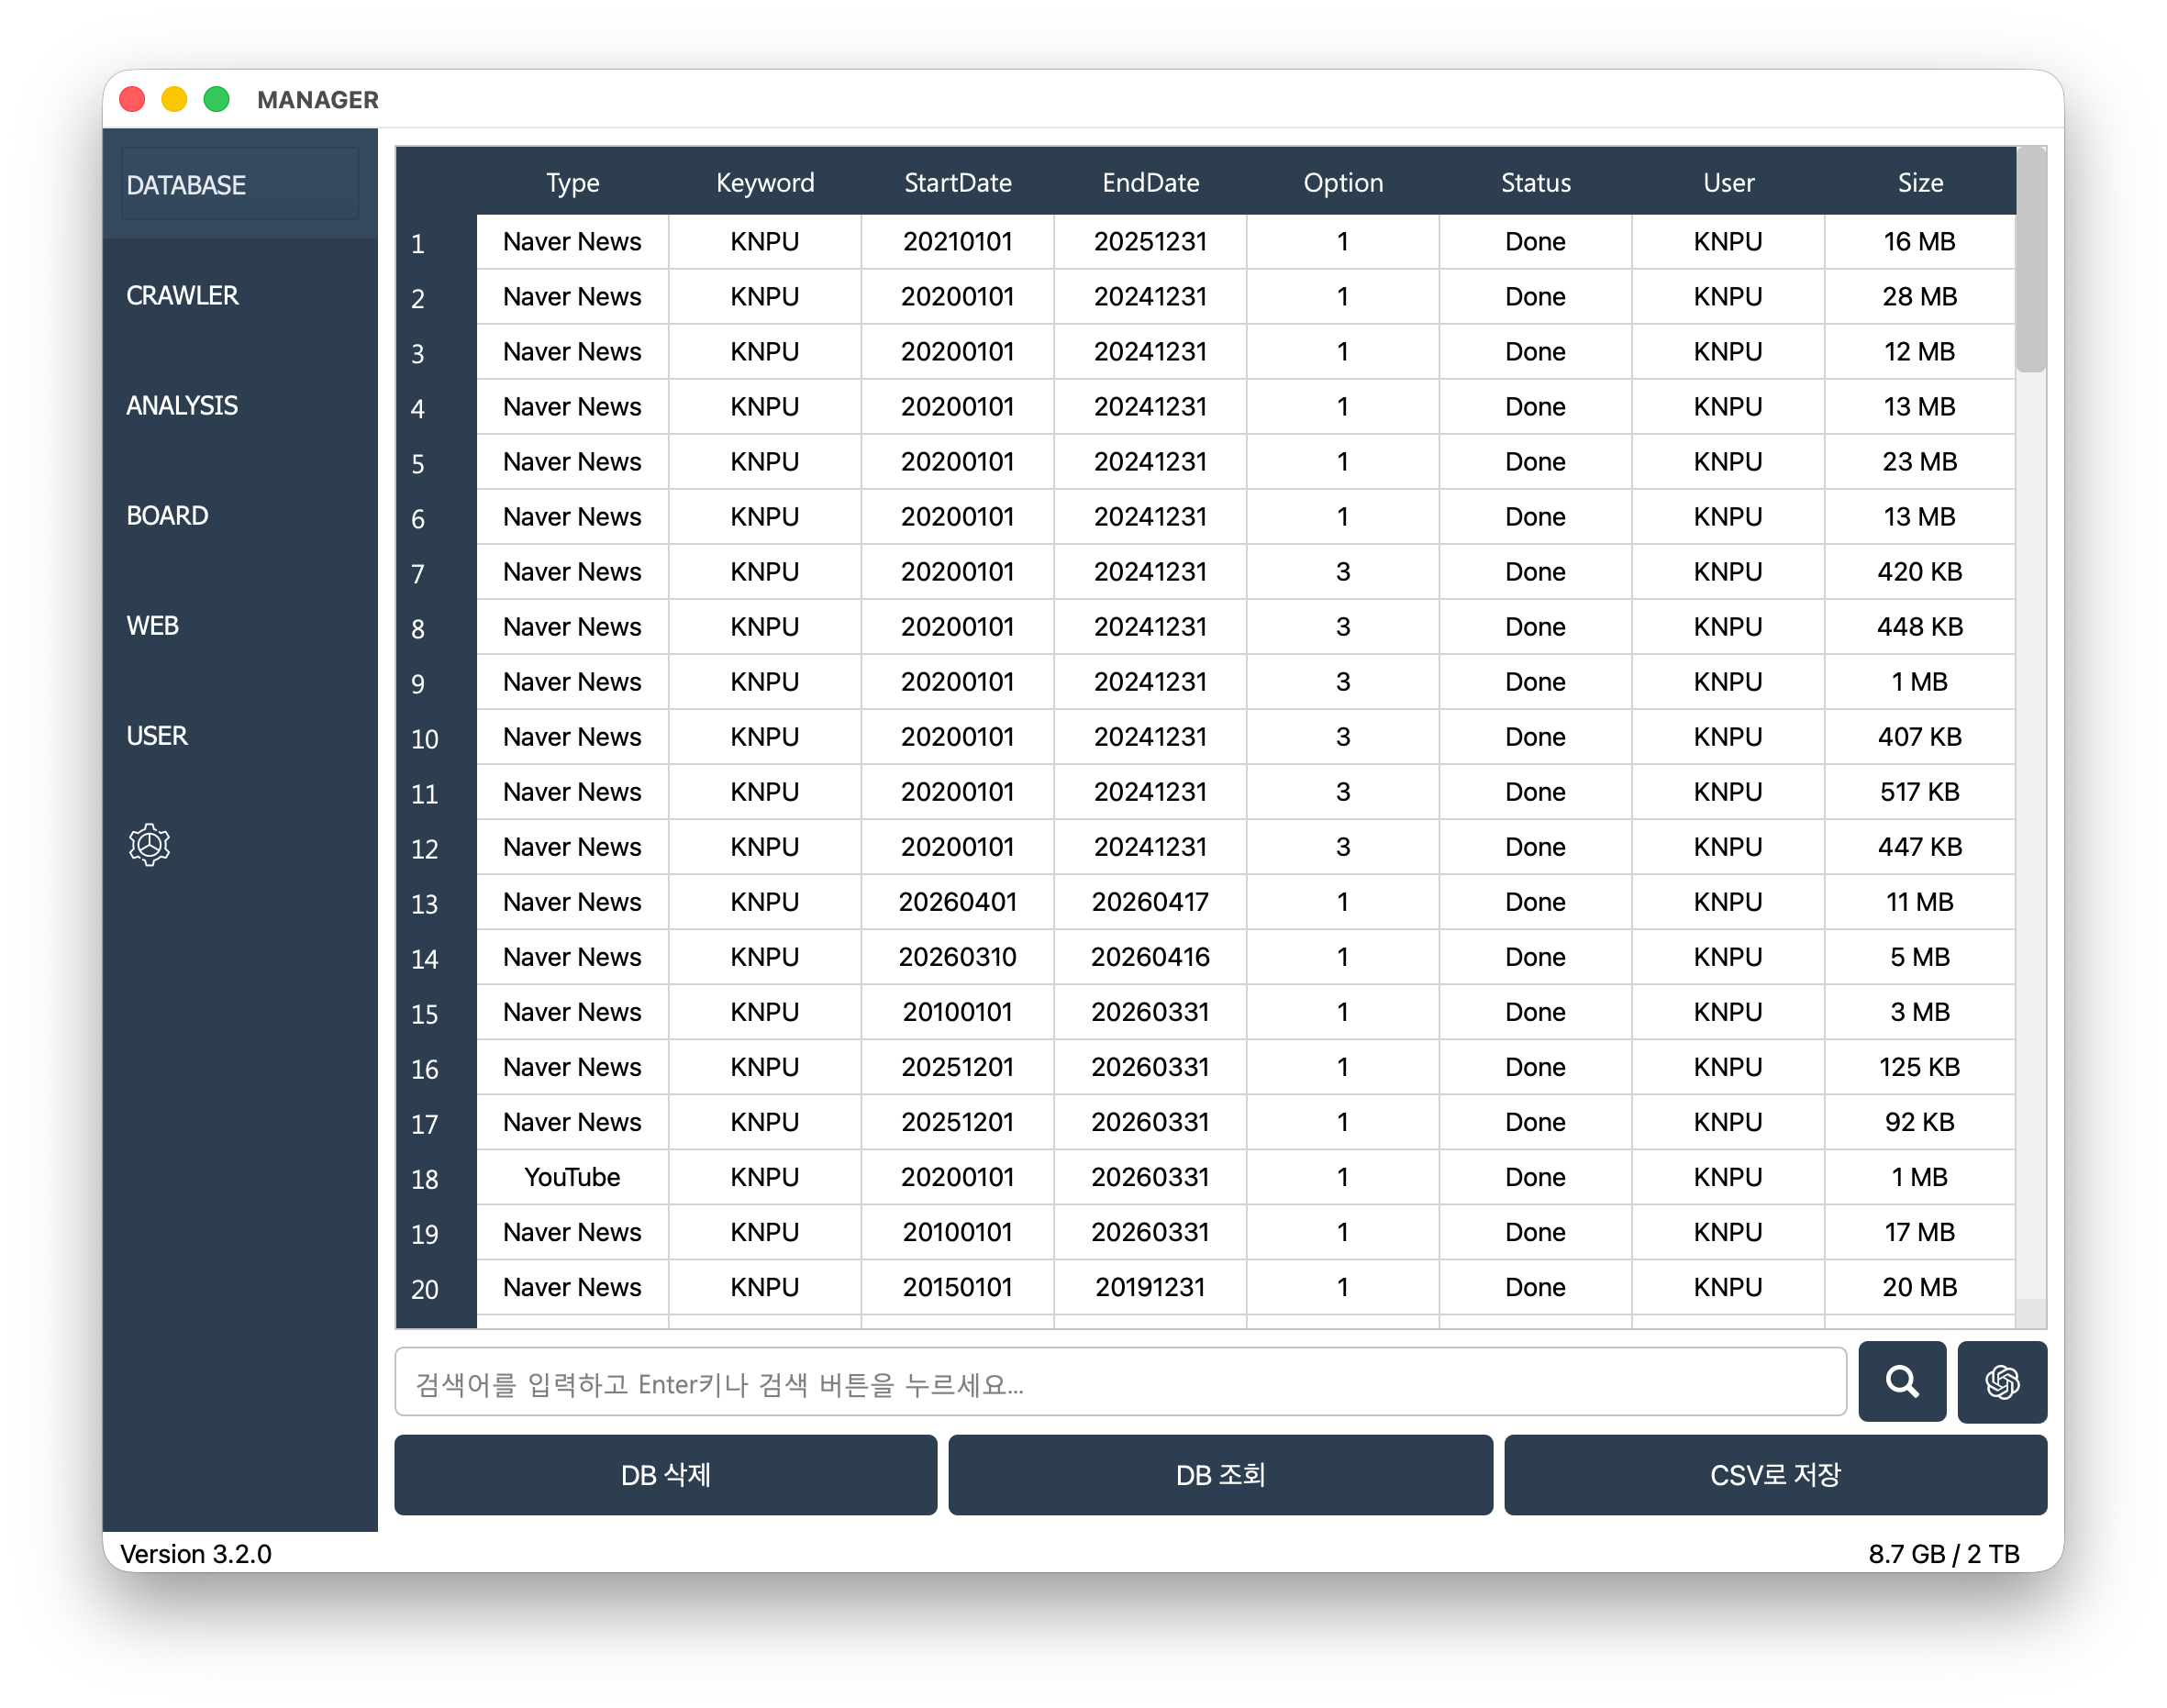Click the 17 MB size cell
This screenshot has width=2167, height=1708.
[x=1919, y=1232]
